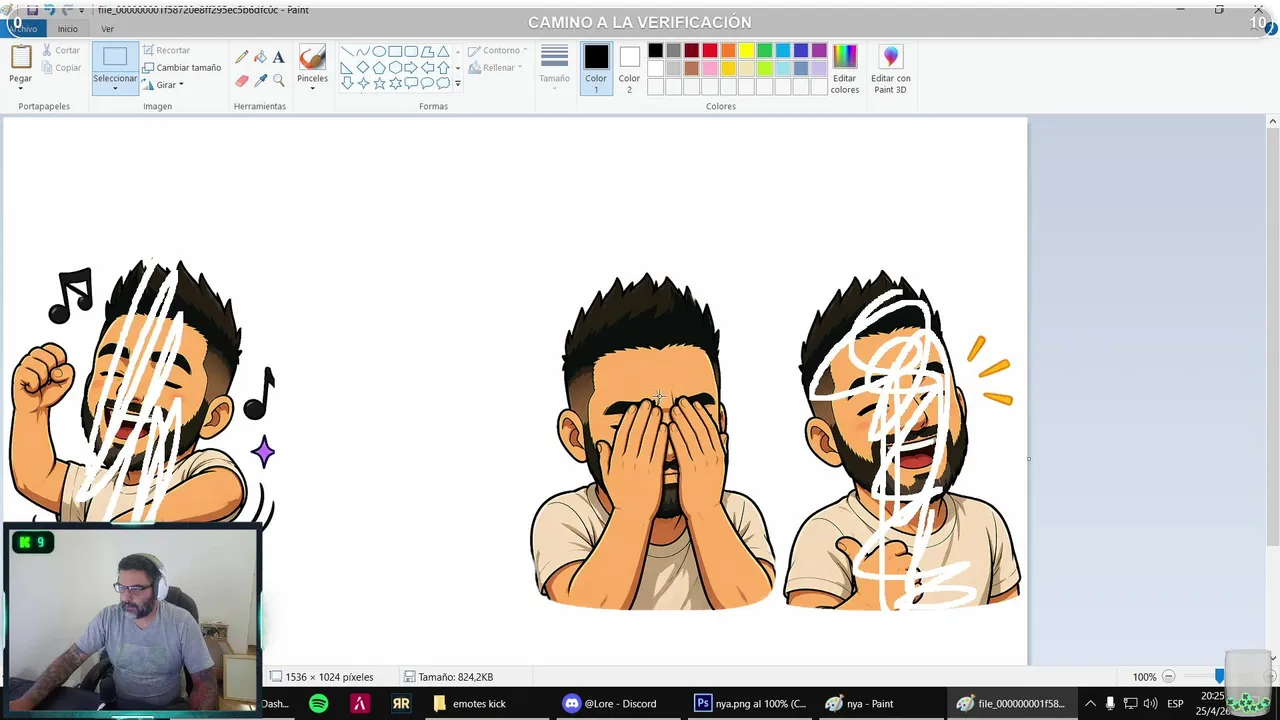The width and height of the screenshot is (1280, 720).
Task: Pick the yellow color swatch
Action: point(746,51)
